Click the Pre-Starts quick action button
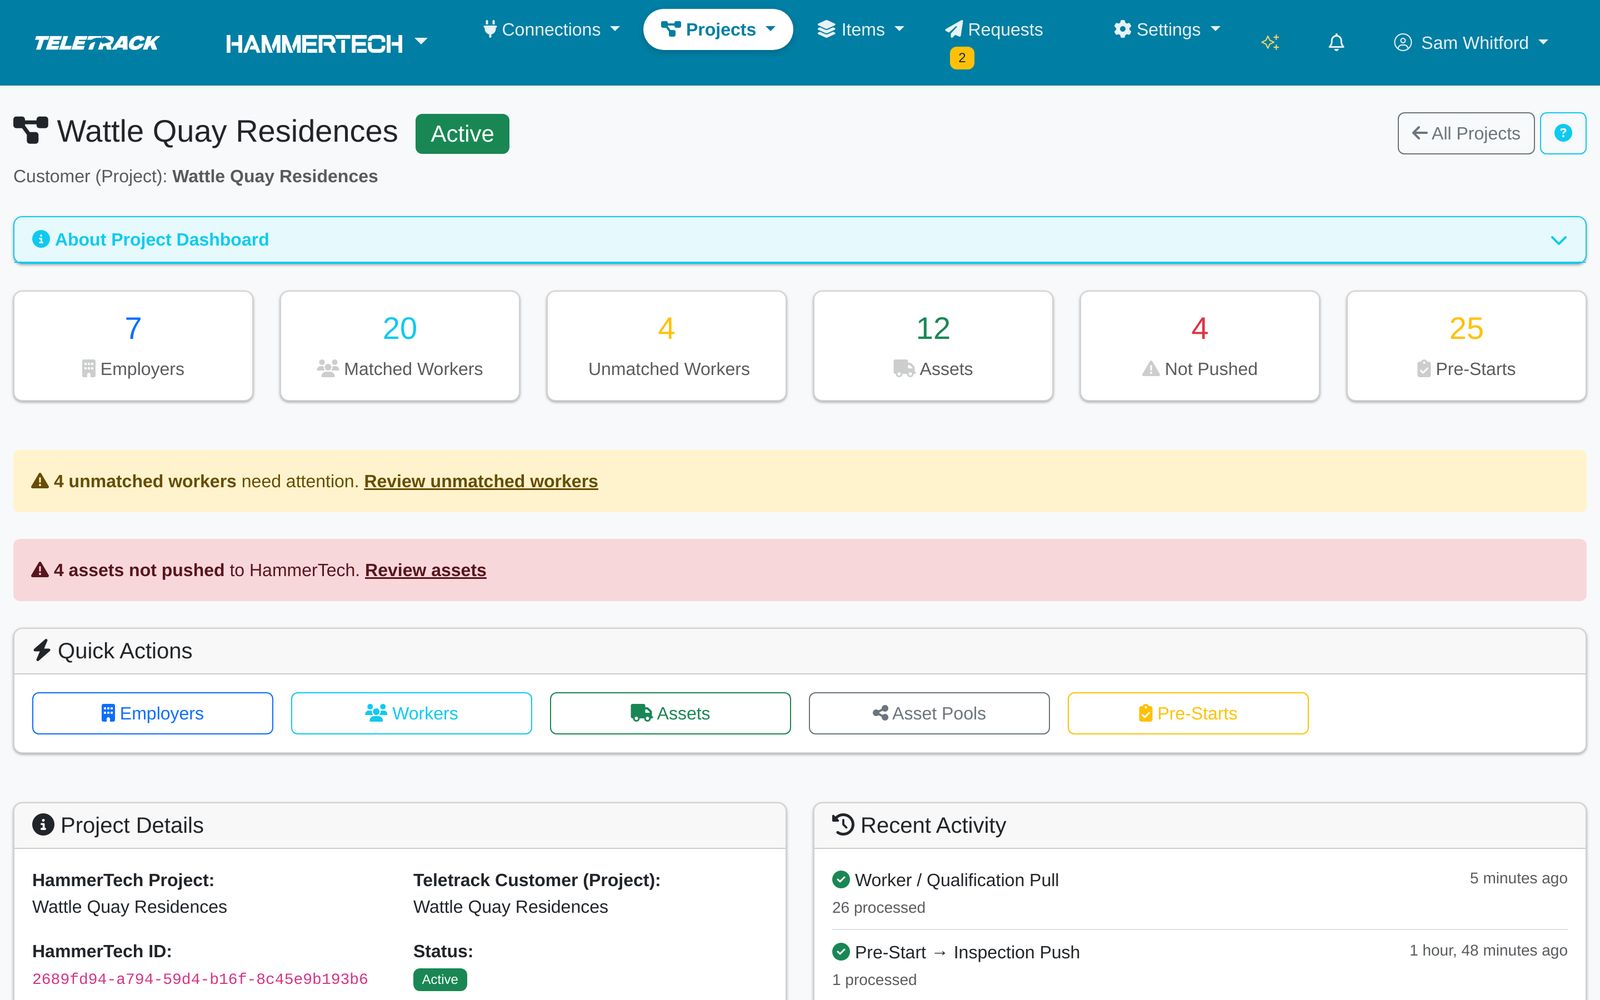Viewport: 1600px width, 1000px height. (x=1188, y=713)
